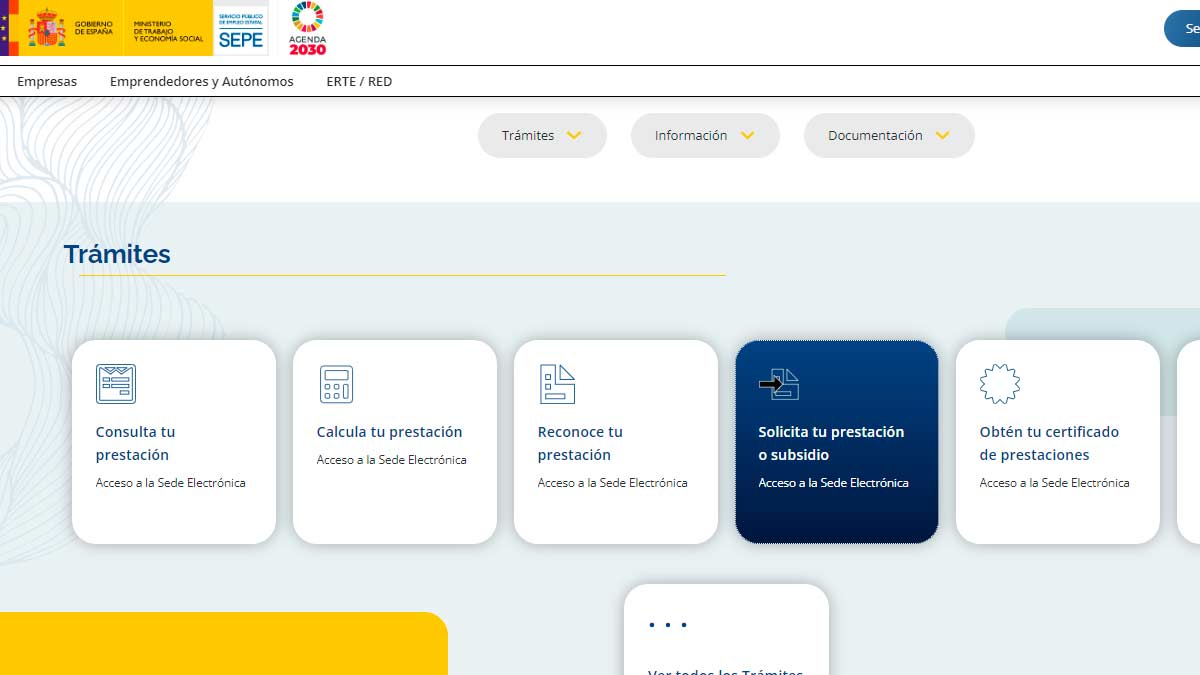Image resolution: width=1200 pixels, height=675 pixels.
Task: Open Emprendedores y Autónomos section
Action: pos(201,81)
